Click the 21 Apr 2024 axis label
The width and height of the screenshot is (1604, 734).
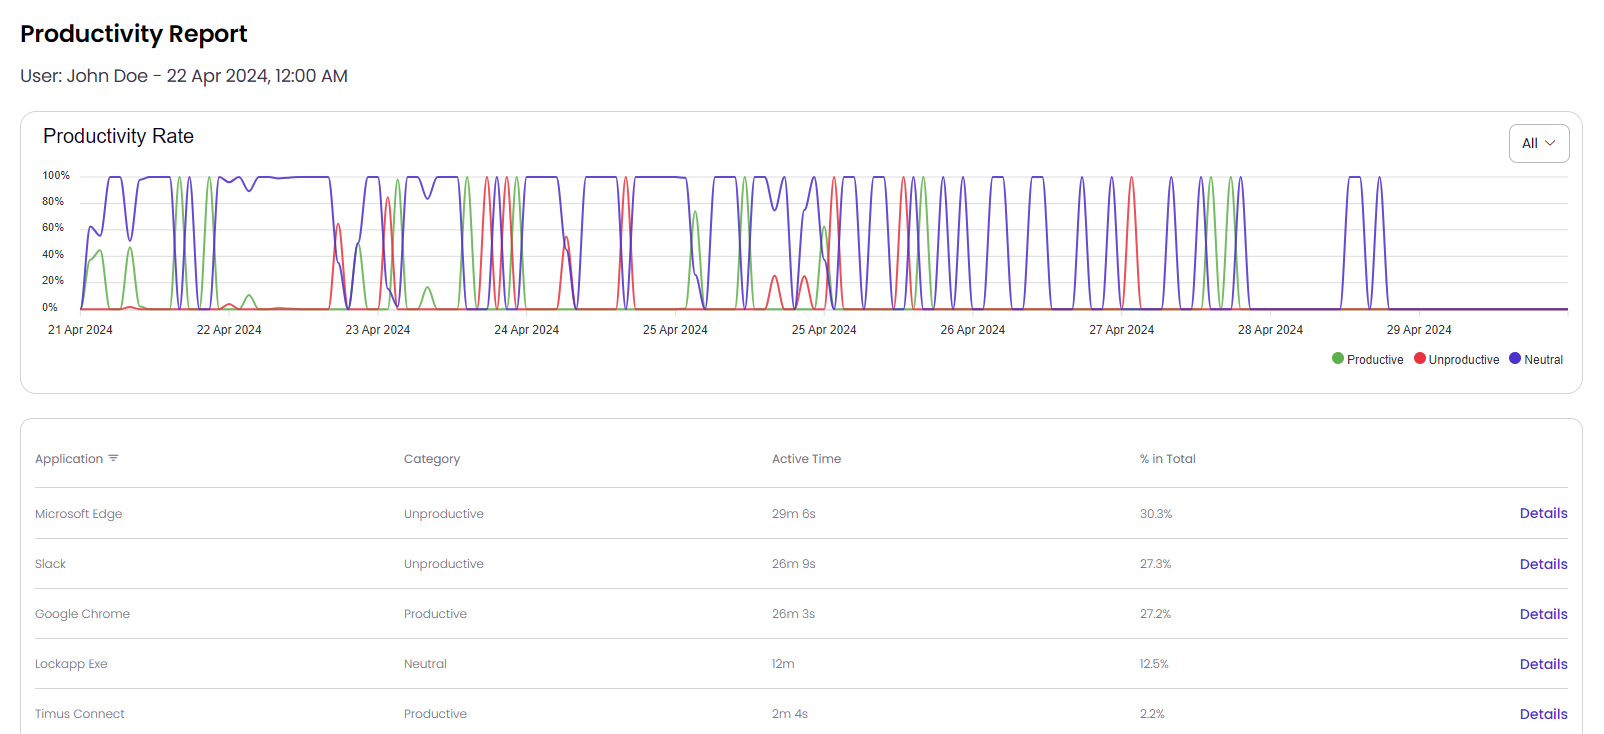pyautogui.click(x=80, y=330)
